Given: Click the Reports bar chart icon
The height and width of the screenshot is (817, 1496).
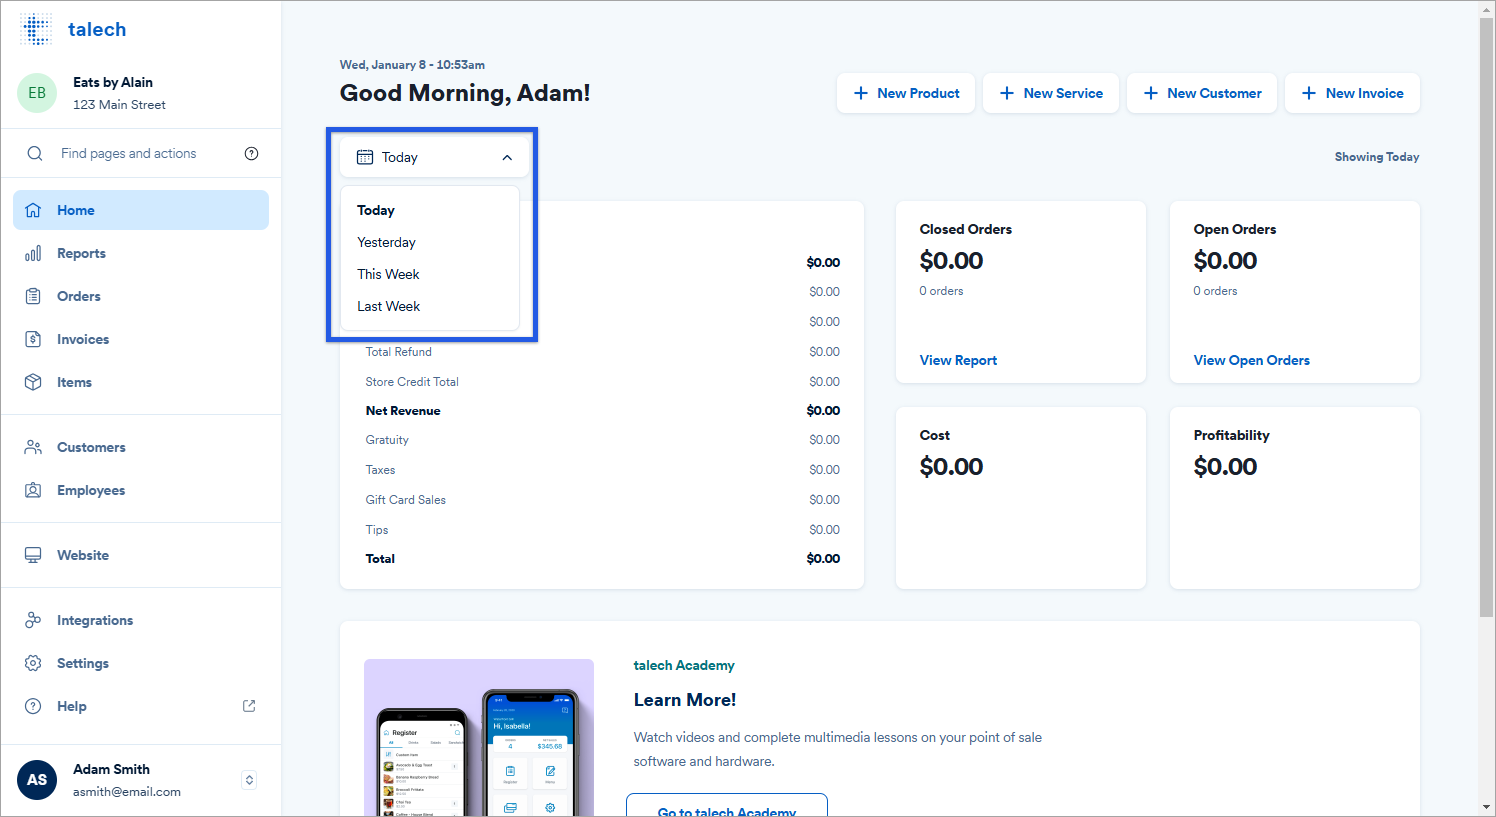Looking at the screenshot, I should coord(33,254).
